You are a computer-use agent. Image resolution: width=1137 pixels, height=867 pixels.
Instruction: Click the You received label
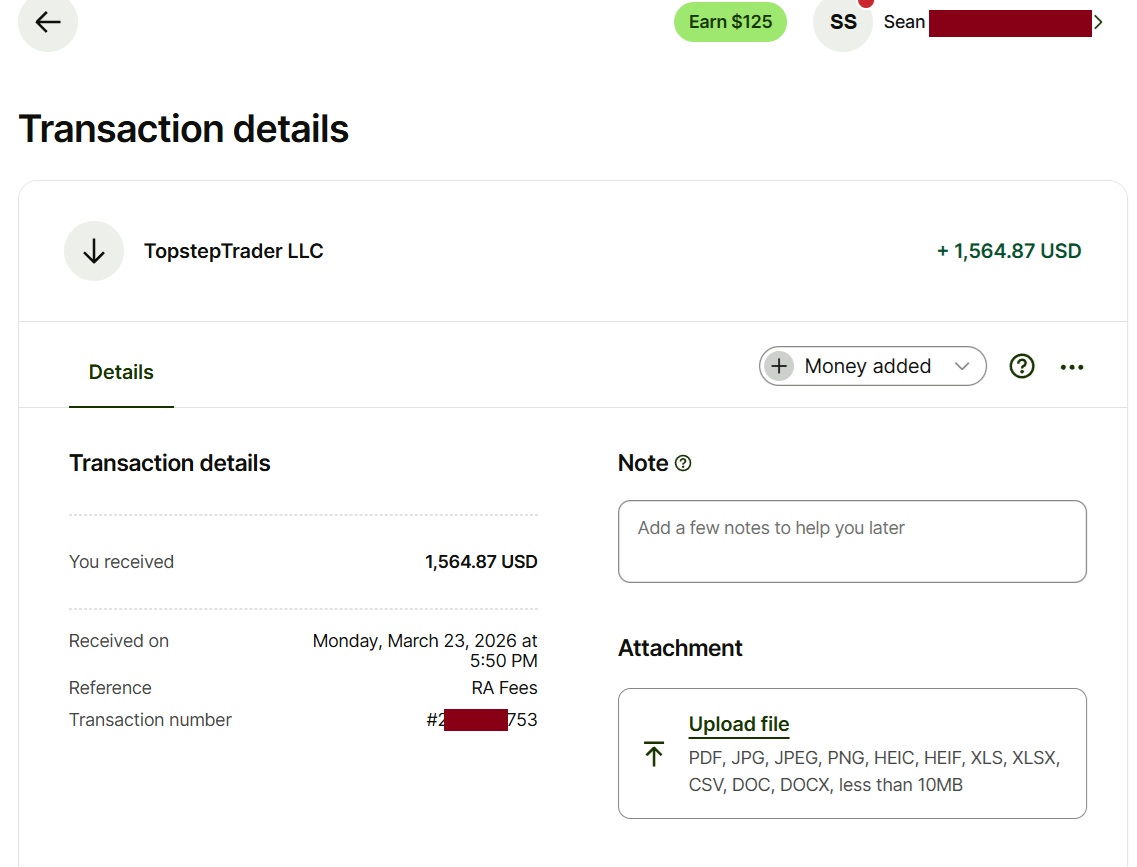(x=121, y=562)
